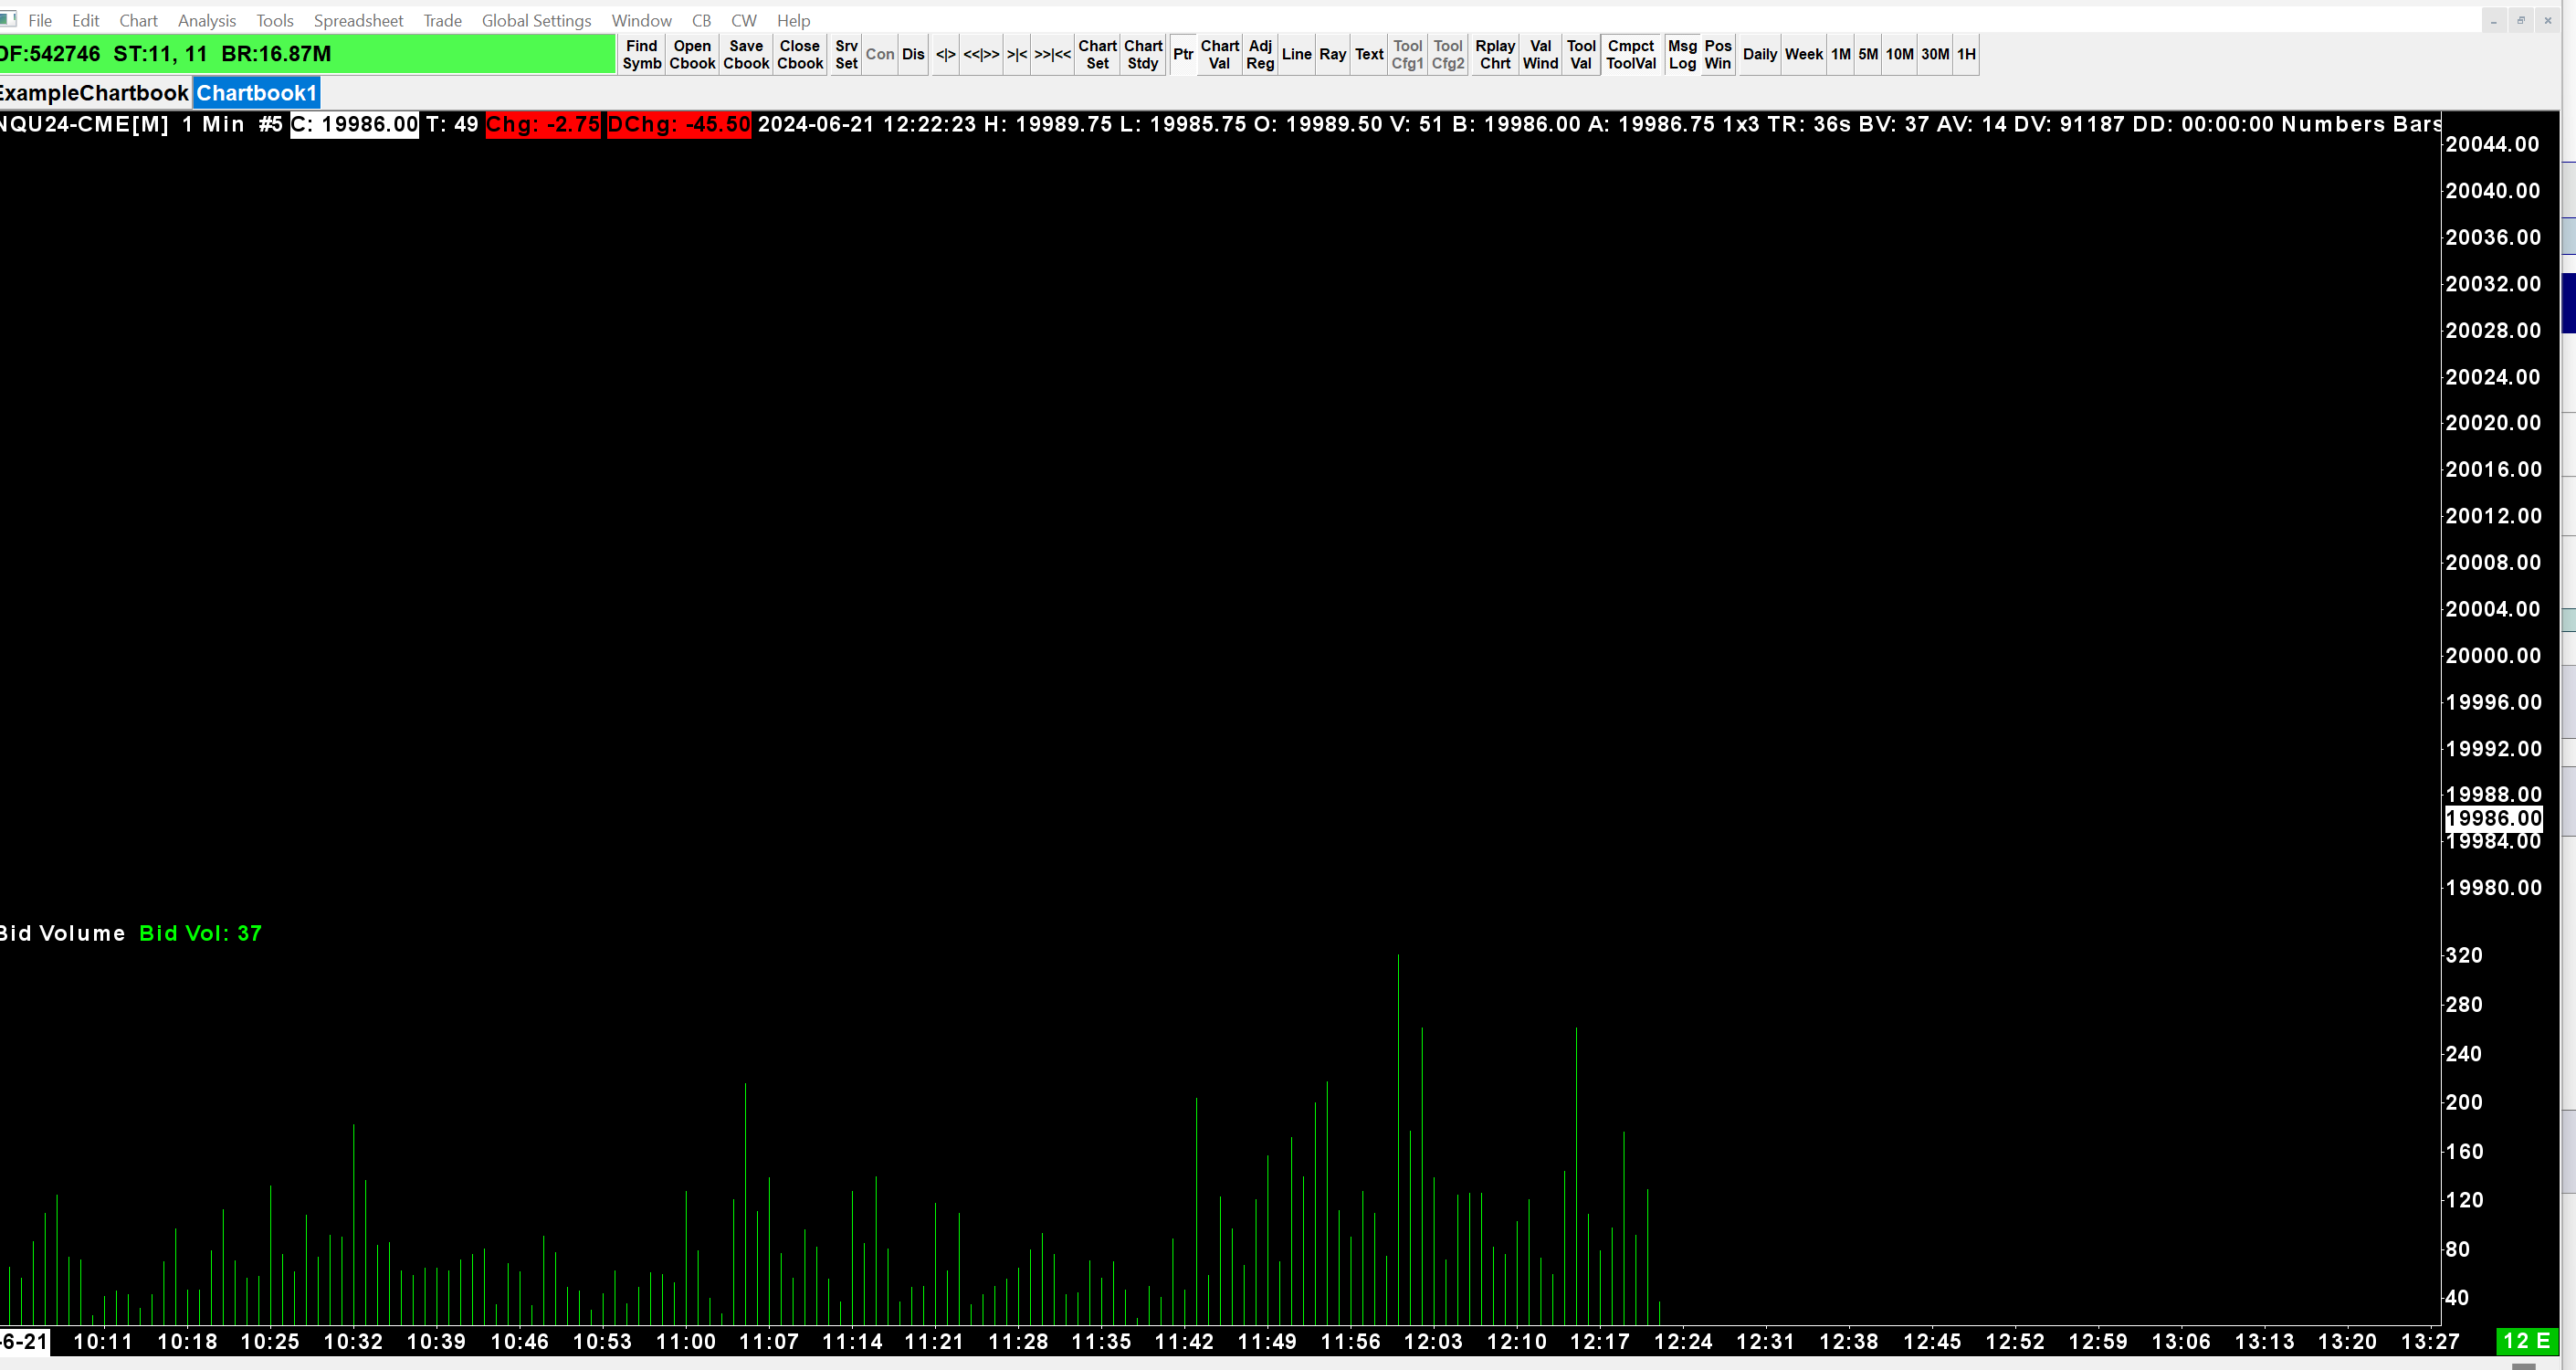Click the 20000.00 price scale label
The height and width of the screenshot is (1370, 2576).
pyautogui.click(x=2492, y=656)
